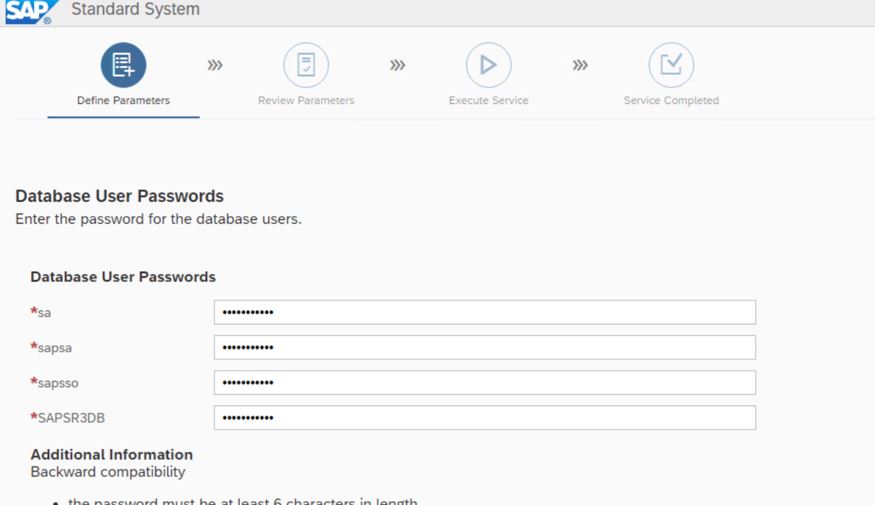Select the Review Parameters step icon
The width and height of the screenshot is (875, 505).
coord(306,65)
